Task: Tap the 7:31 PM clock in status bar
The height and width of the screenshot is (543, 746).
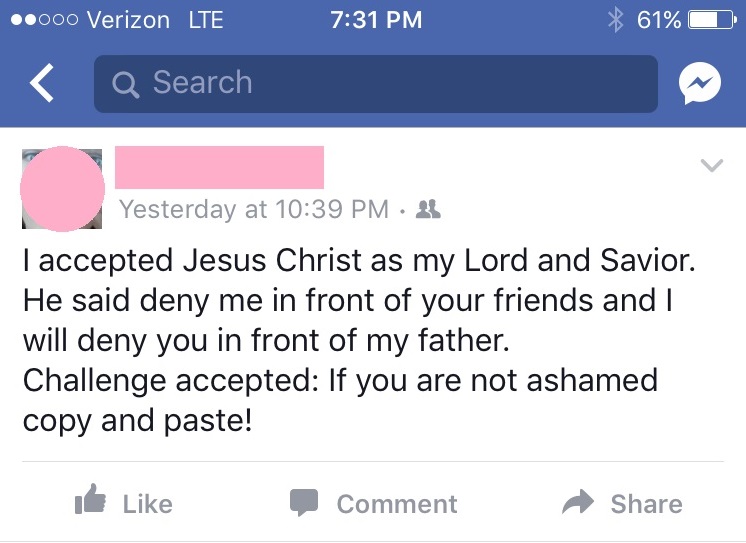Action: [375, 19]
